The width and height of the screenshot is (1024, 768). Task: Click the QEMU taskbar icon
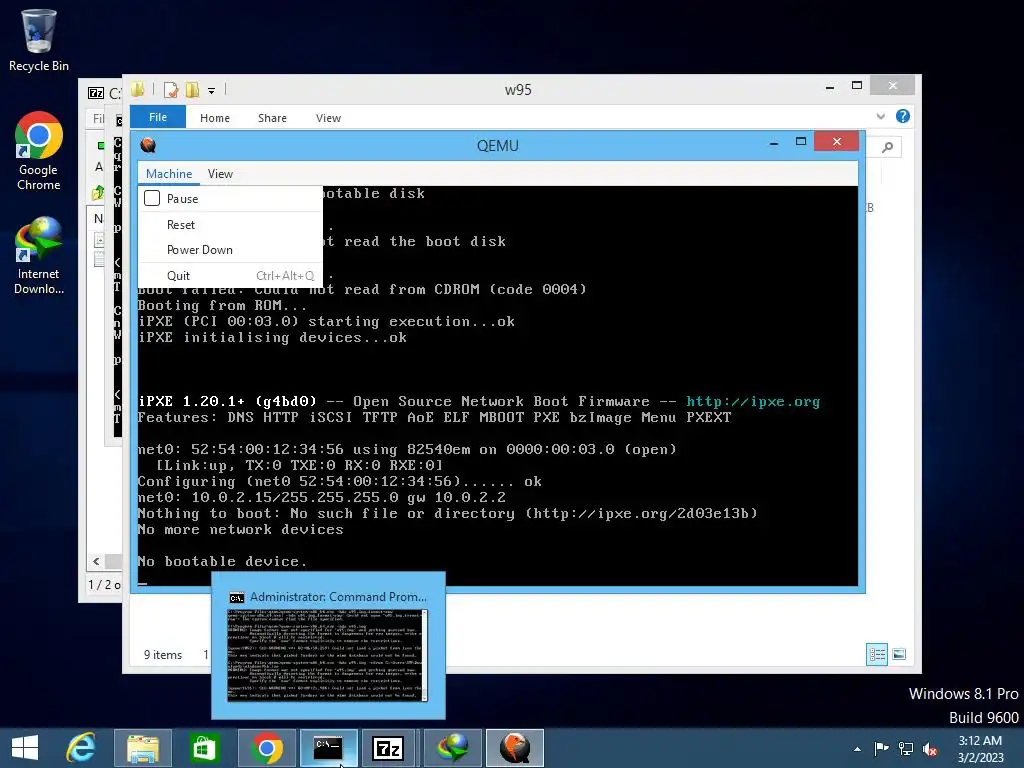tap(515, 748)
